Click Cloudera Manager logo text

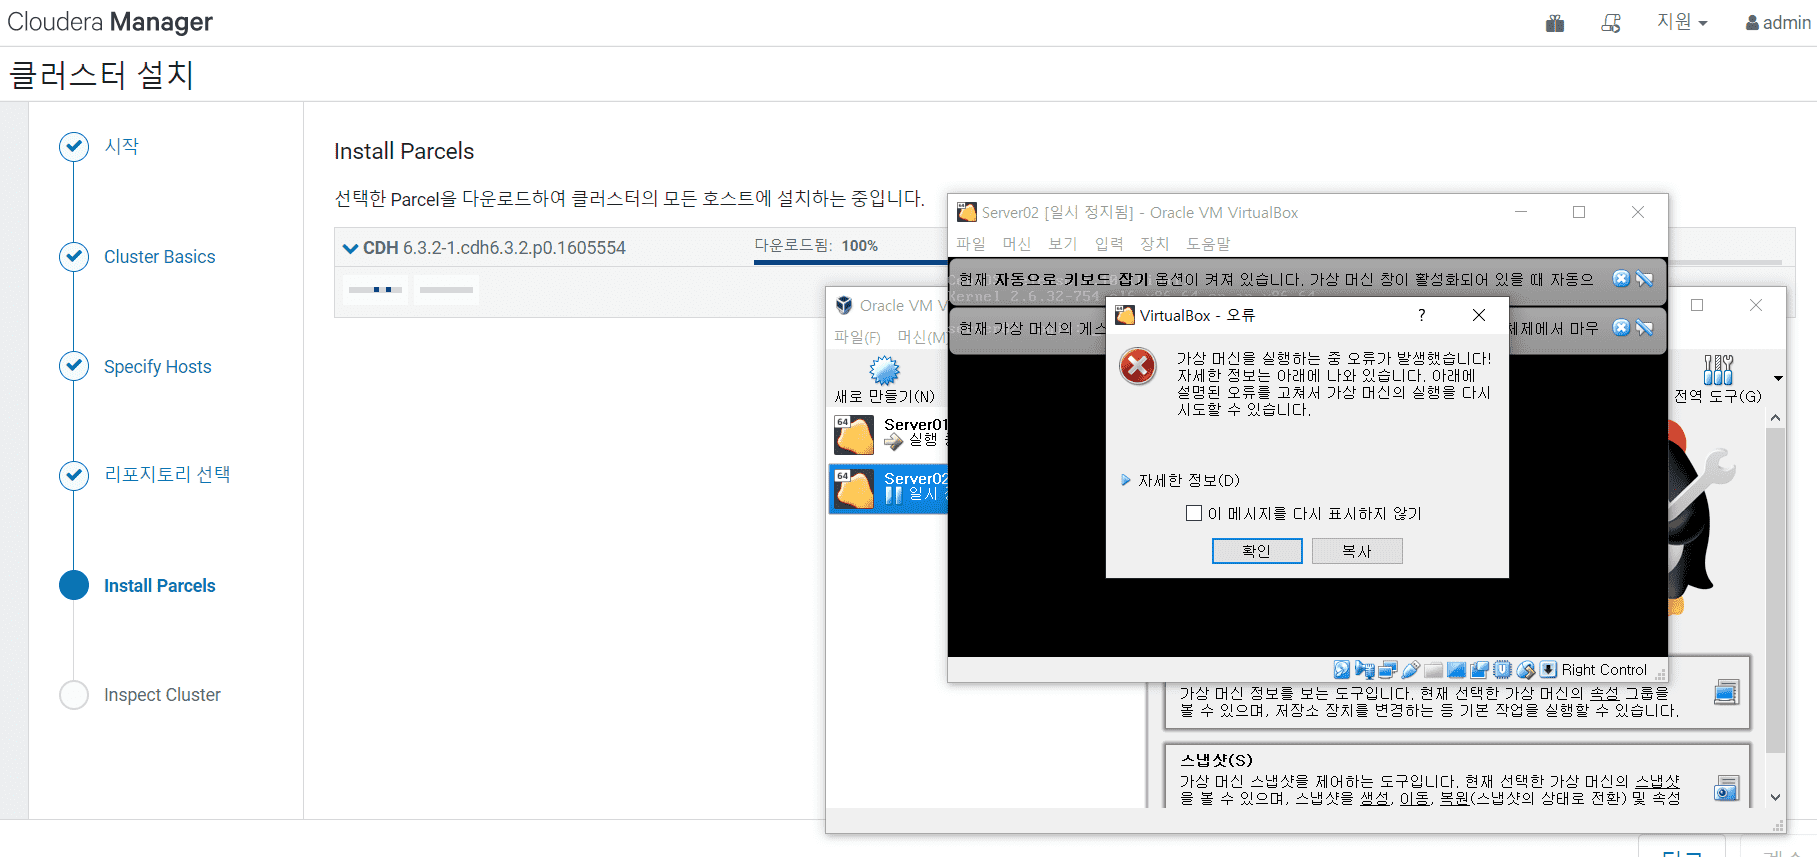110,22
